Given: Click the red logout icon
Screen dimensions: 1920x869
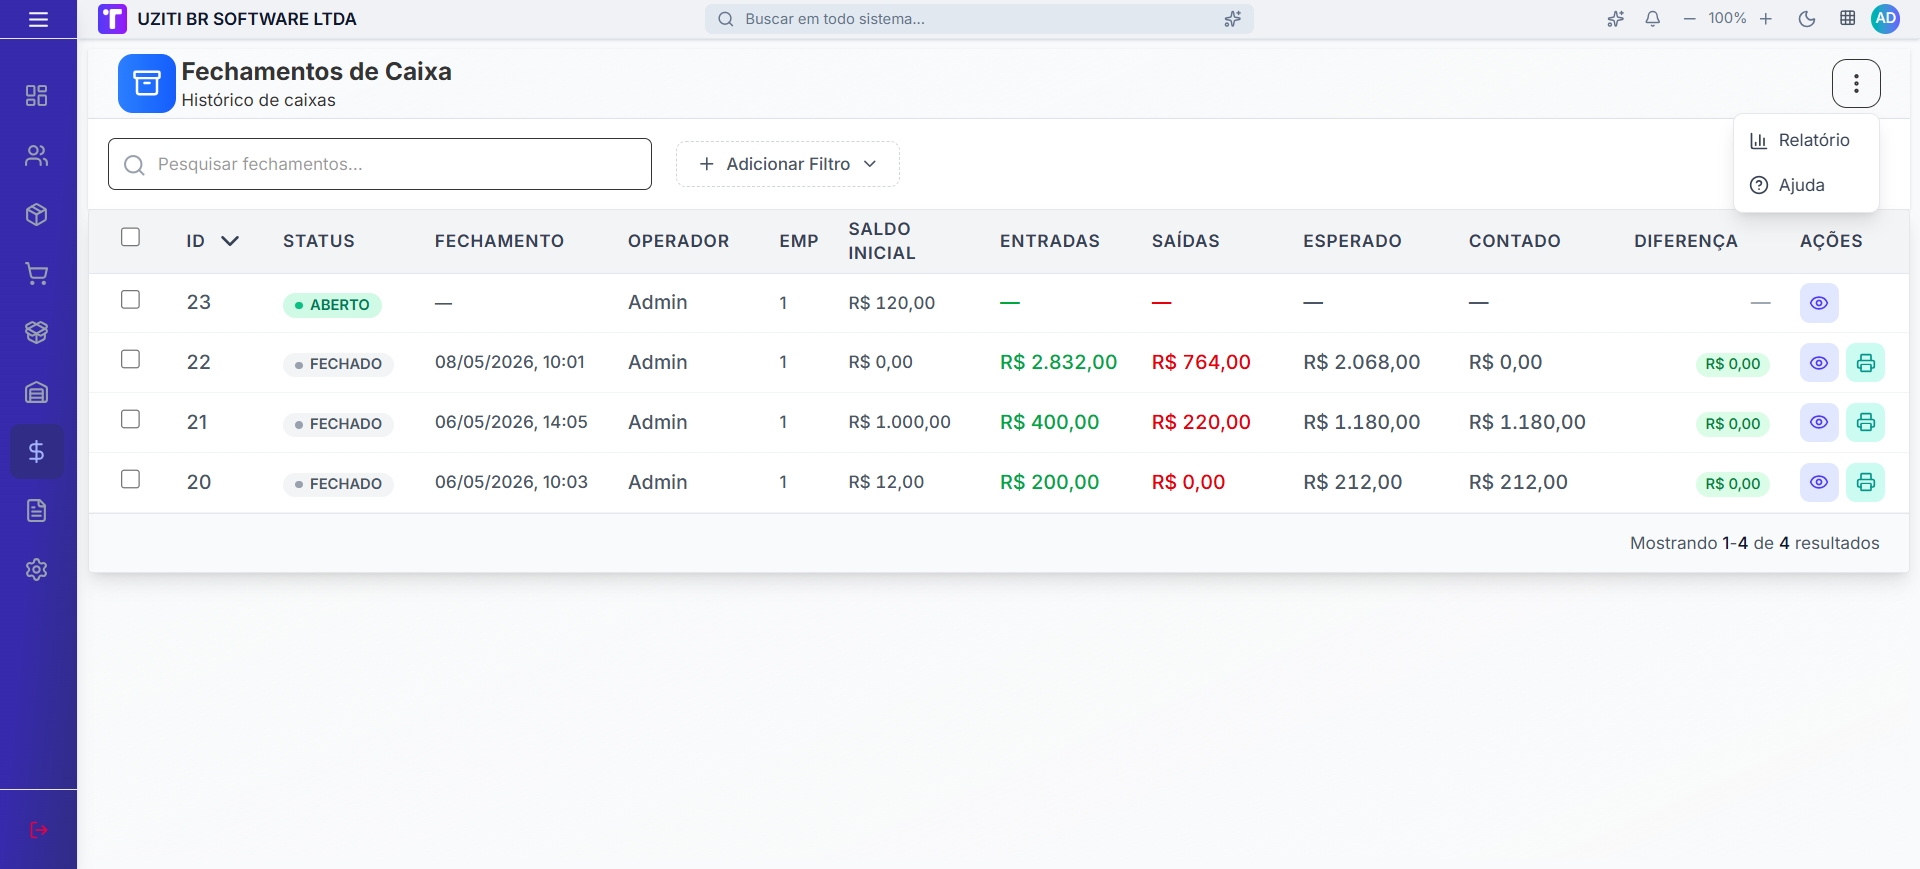Looking at the screenshot, I should tap(38, 830).
